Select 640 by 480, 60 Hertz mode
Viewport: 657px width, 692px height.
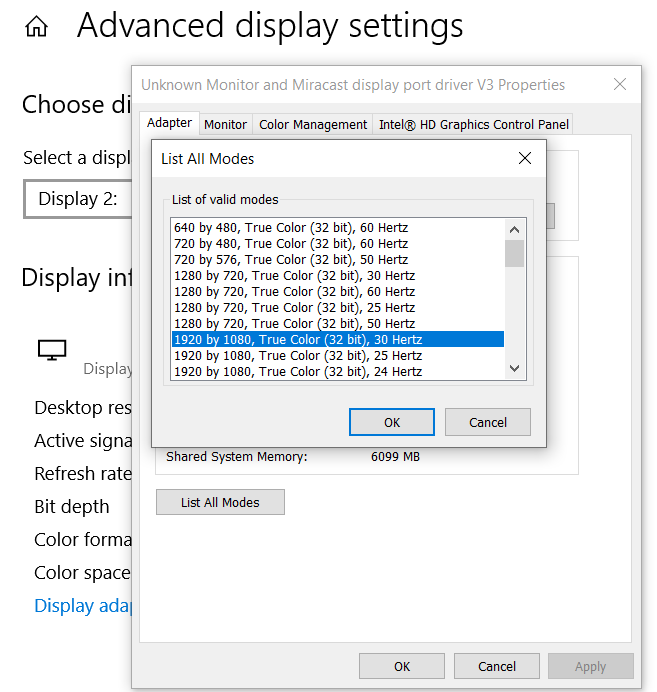tap(290, 228)
